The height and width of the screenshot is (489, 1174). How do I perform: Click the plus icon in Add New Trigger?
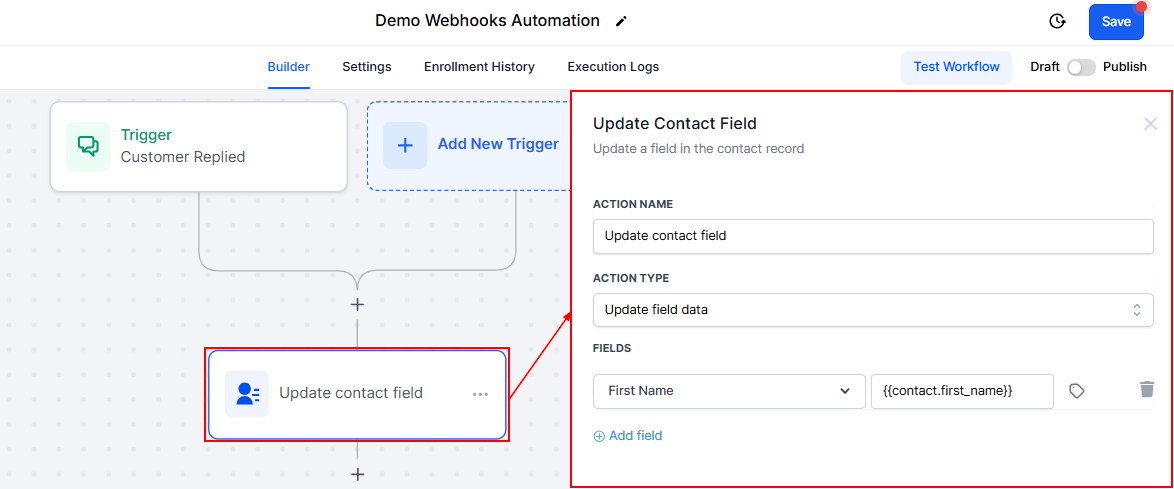(405, 145)
